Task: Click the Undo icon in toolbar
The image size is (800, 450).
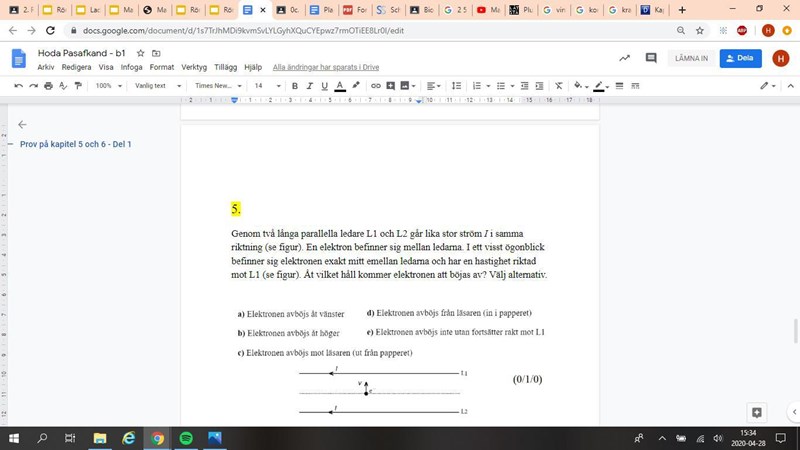Action: [18, 86]
